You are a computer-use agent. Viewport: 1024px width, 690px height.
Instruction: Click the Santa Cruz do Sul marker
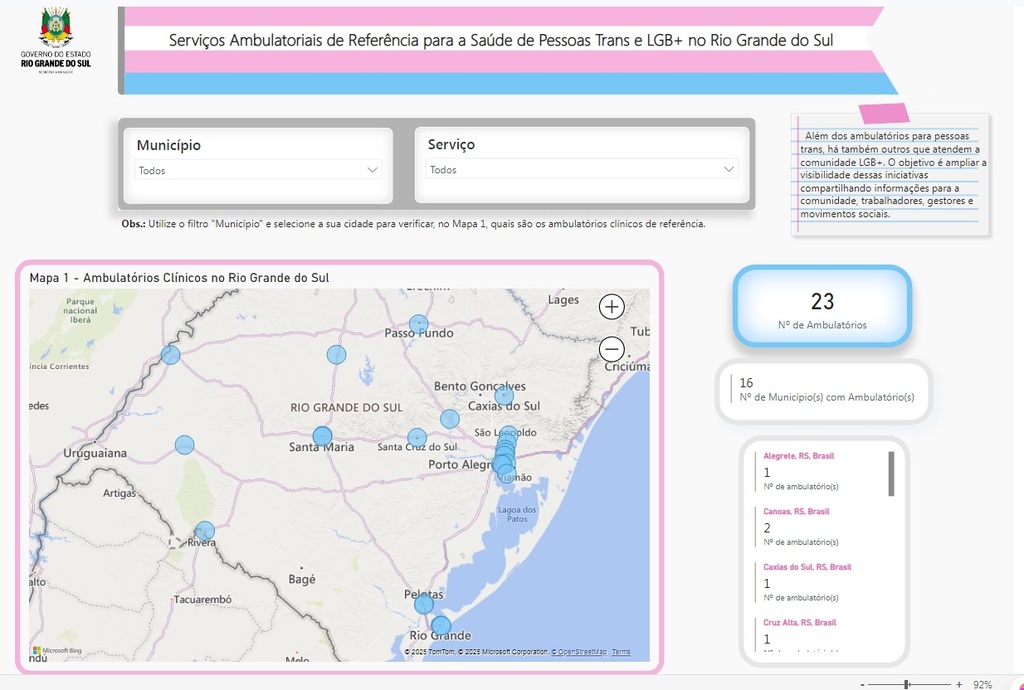[417, 437]
